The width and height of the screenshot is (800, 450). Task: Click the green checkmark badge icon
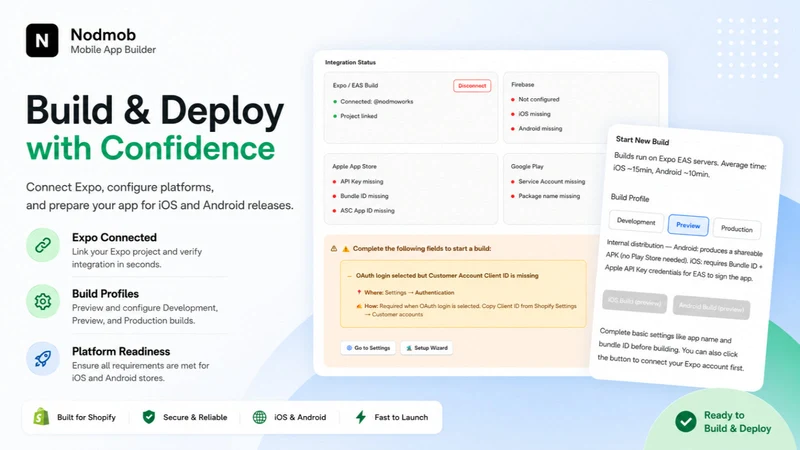pos(686,421)
